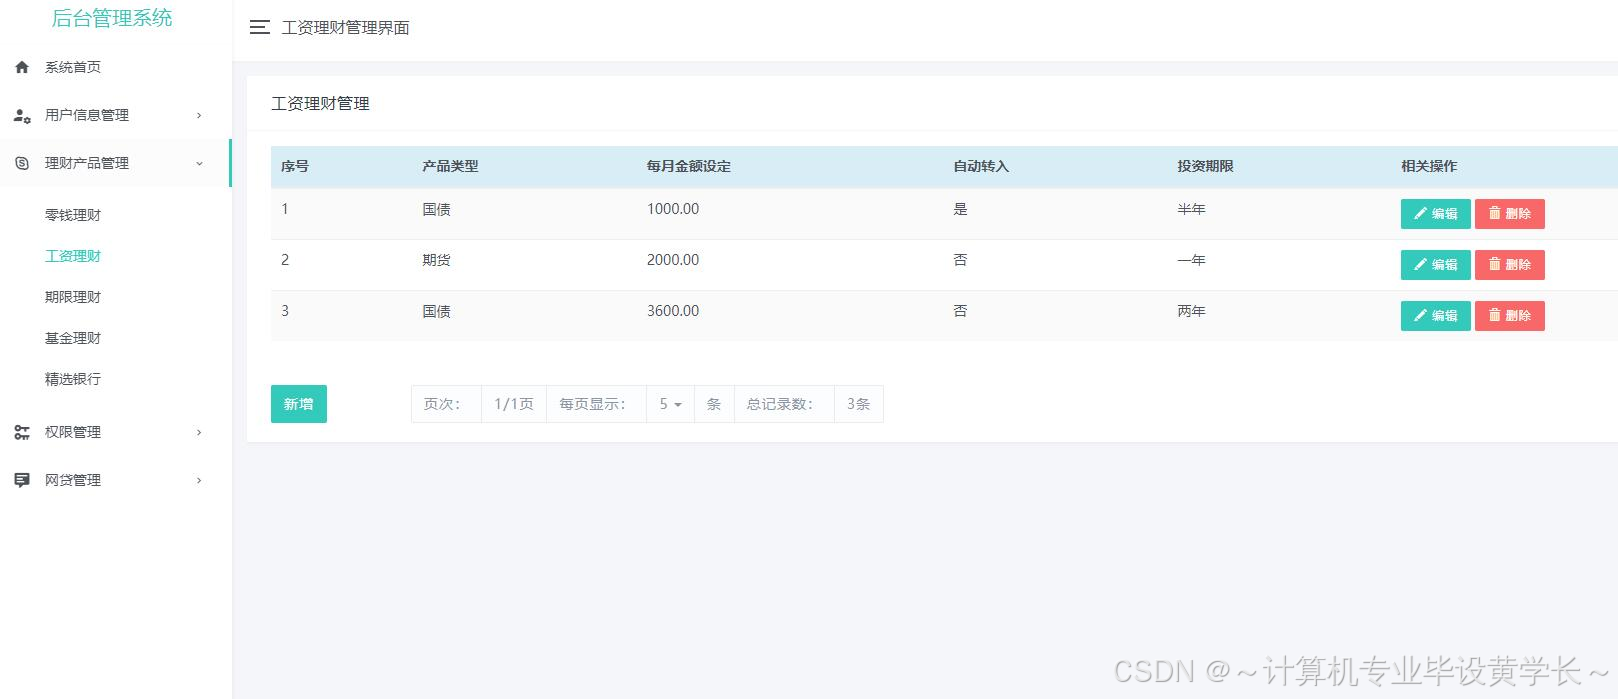1618x699 pixels.
Task: Click the 序号 column header
Action: 295,166
